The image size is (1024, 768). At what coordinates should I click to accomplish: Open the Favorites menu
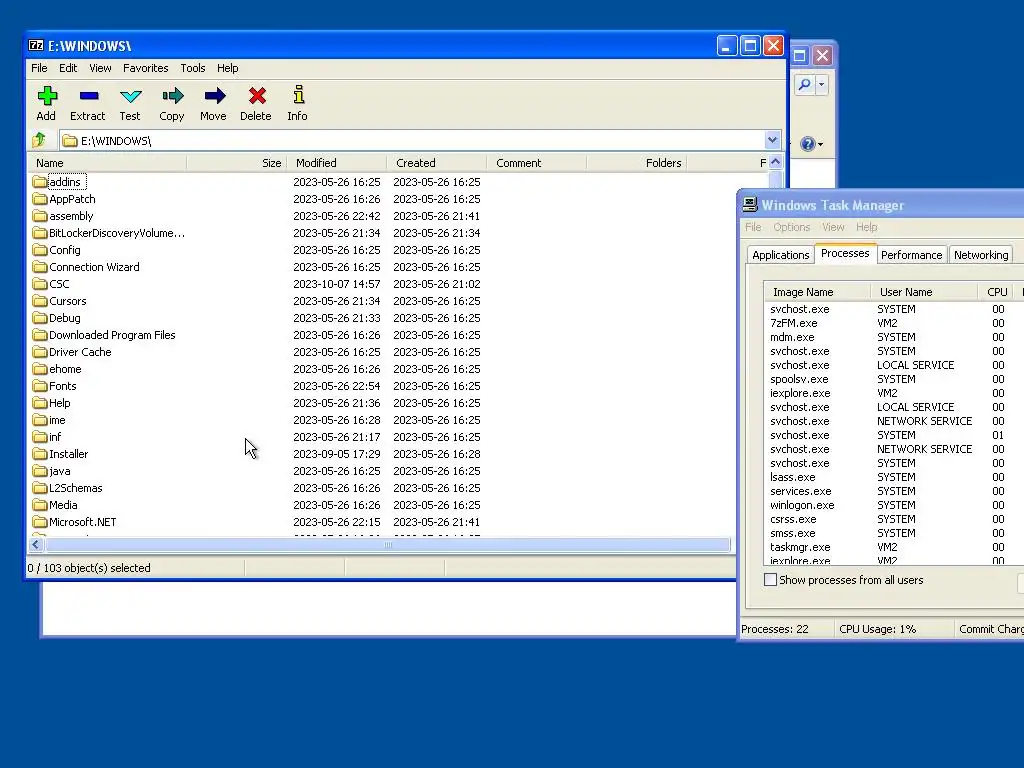146,68
